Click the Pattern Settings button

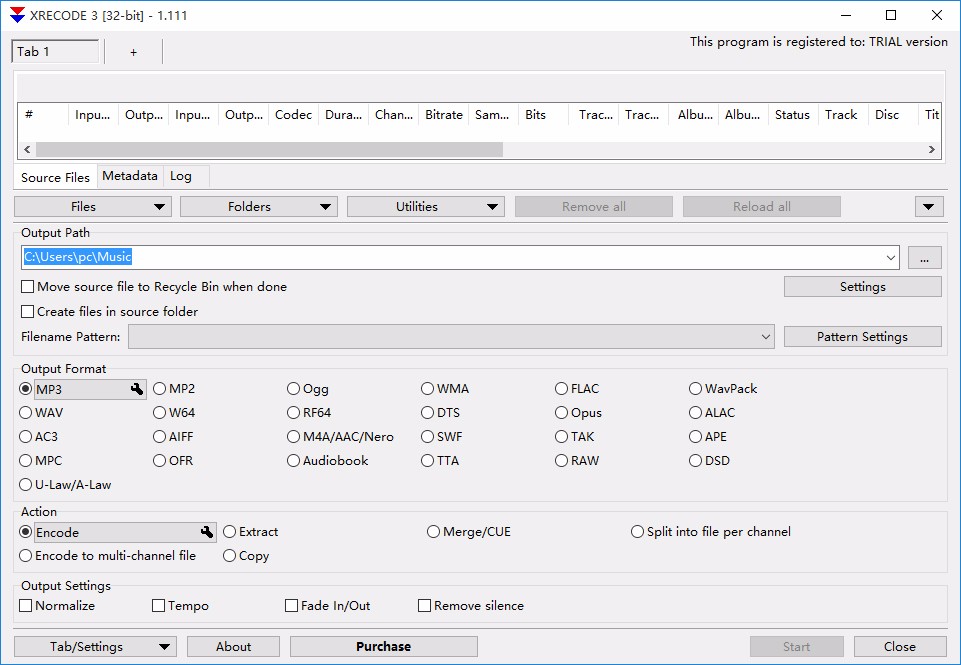tap(862, 337)
